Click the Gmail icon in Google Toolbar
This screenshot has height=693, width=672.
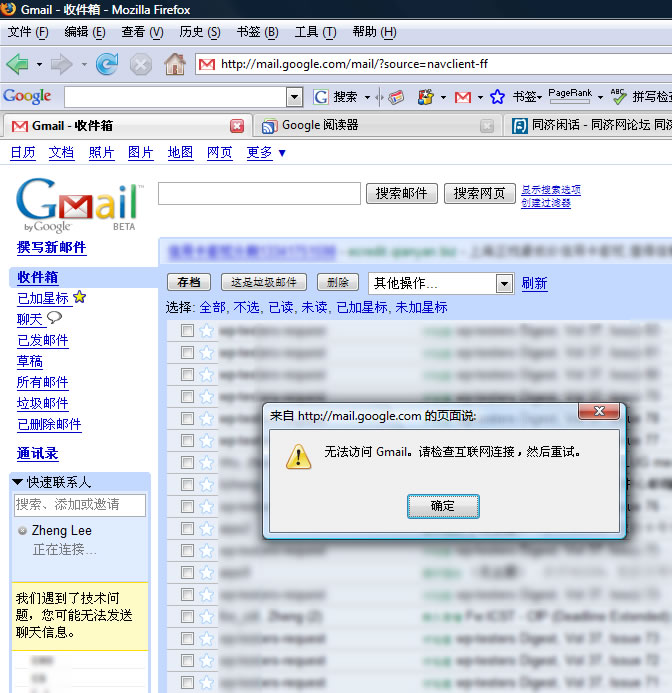tap(462, 97)
